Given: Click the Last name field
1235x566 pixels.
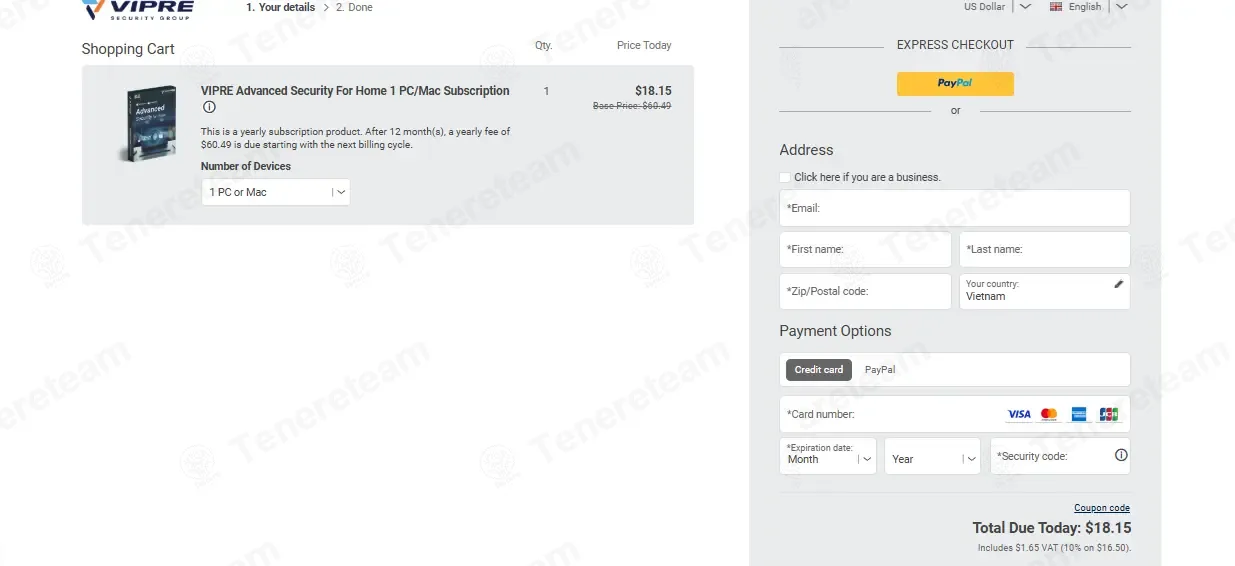Looking at the screenshot, I should click(1045, 250).
